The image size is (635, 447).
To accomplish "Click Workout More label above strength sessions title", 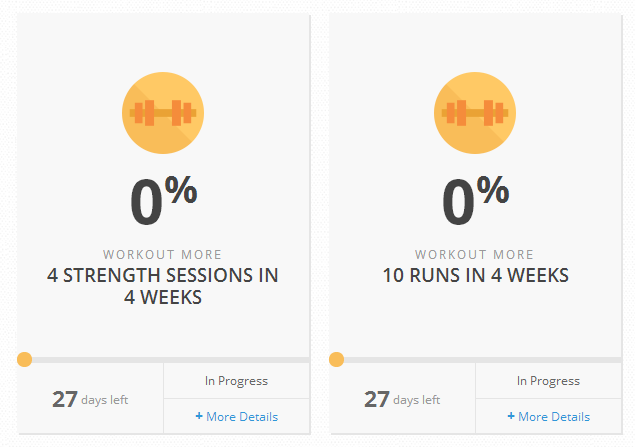I will click(162, 255).
